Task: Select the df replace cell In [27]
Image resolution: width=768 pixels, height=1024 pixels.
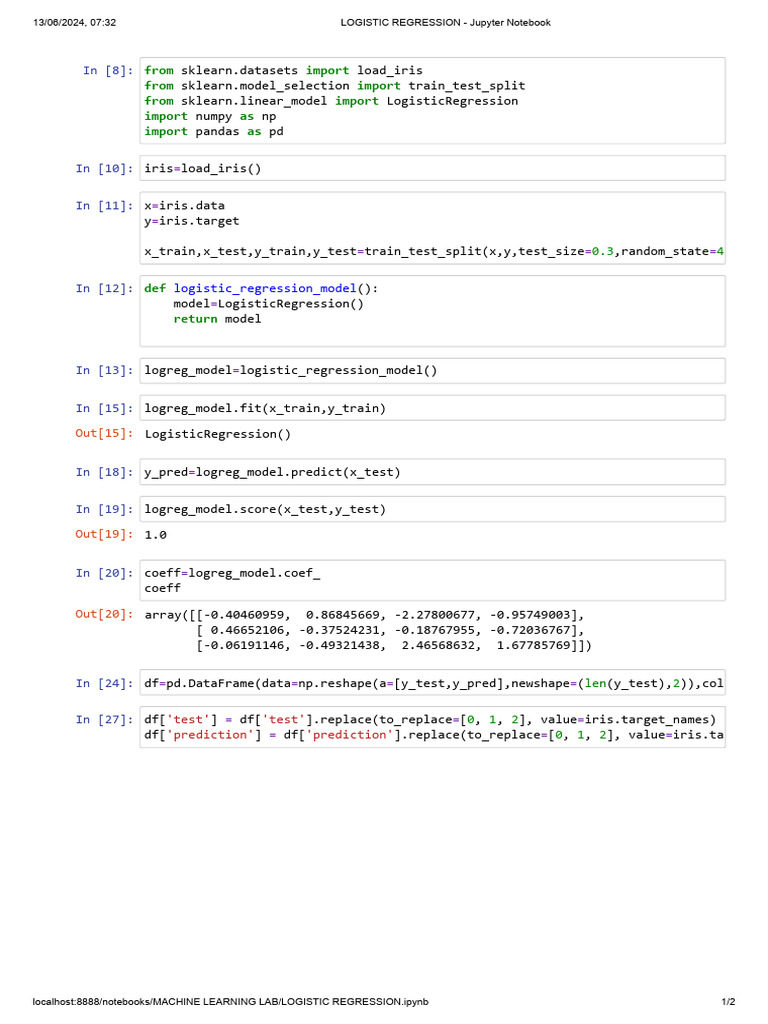Action: 432,727
